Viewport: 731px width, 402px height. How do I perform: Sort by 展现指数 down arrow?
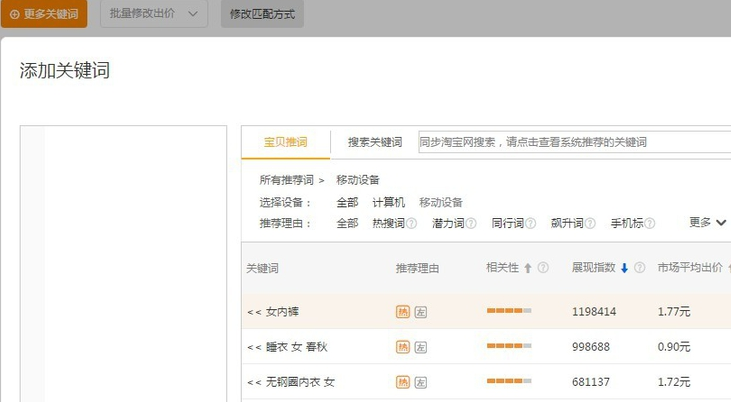coord(624,268)
